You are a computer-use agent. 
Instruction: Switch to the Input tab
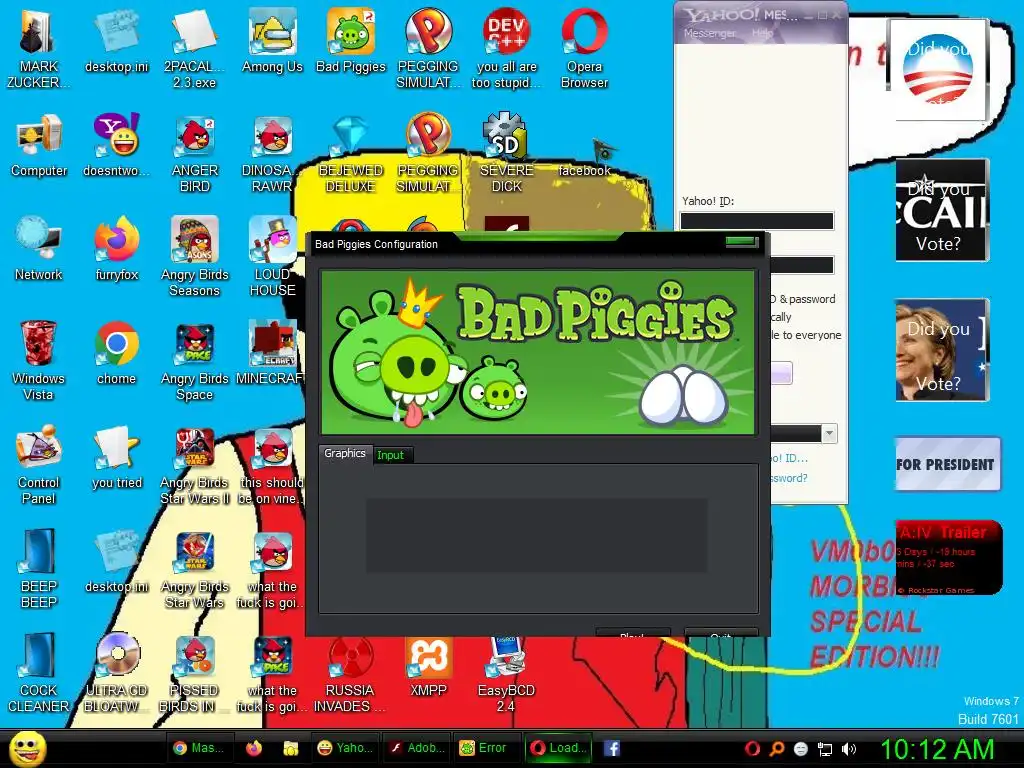coord(391,455)
